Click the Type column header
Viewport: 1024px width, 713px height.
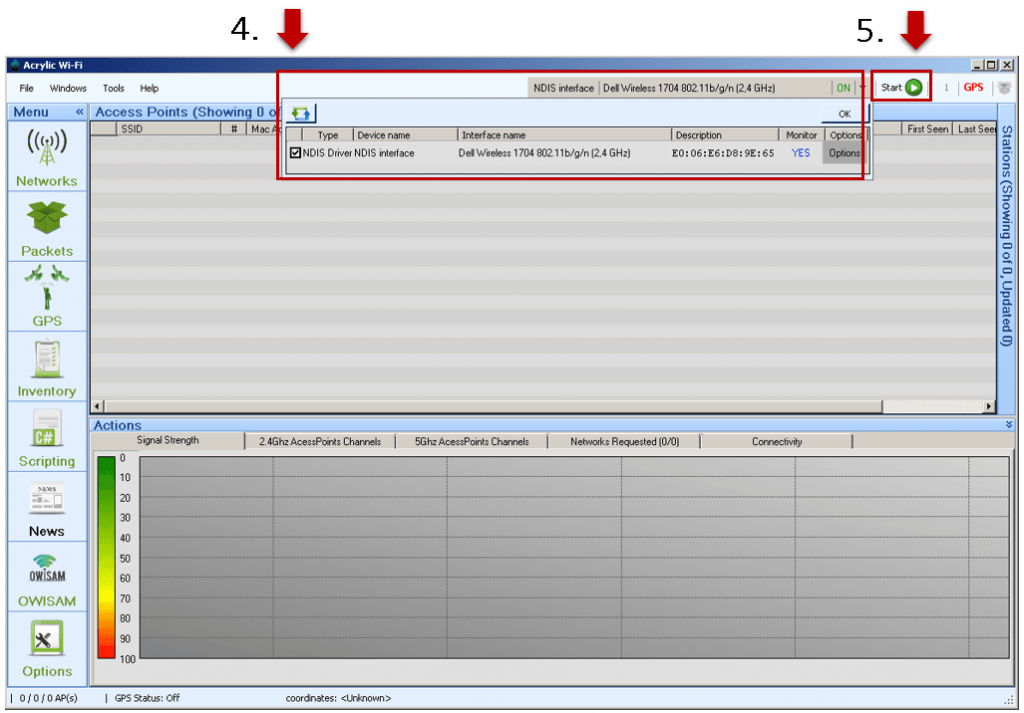coord(327,135)
